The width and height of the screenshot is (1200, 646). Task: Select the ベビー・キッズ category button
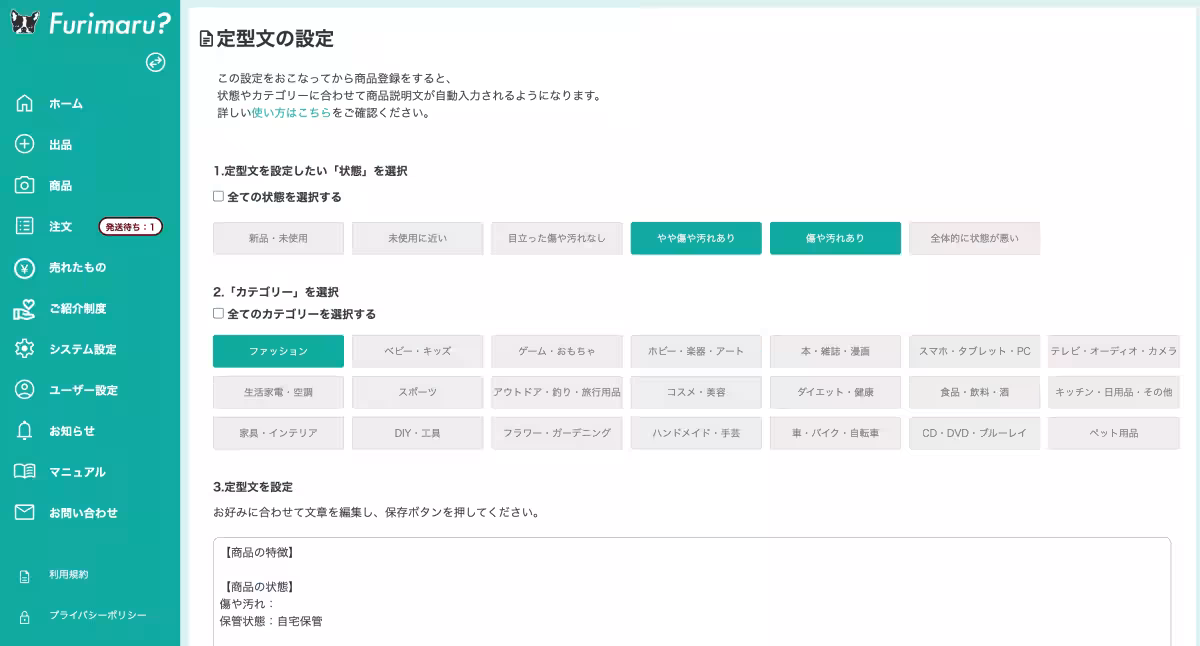click(x=417, y=351)
